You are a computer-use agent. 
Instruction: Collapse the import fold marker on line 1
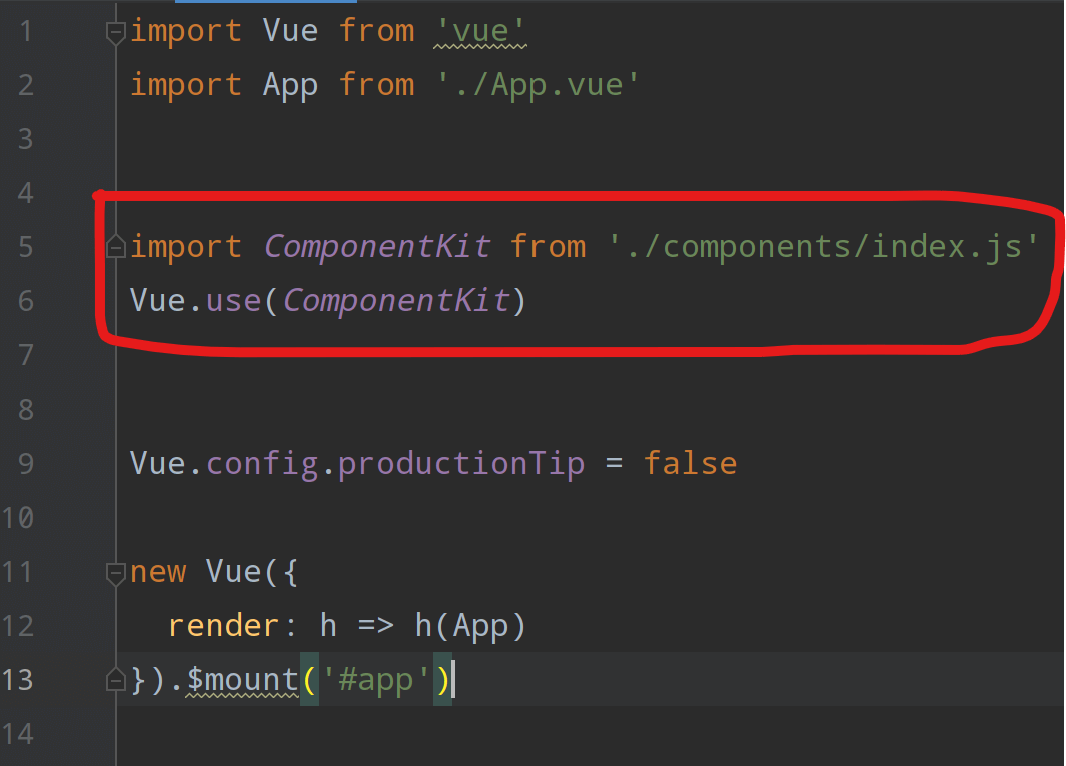point(116,32)
